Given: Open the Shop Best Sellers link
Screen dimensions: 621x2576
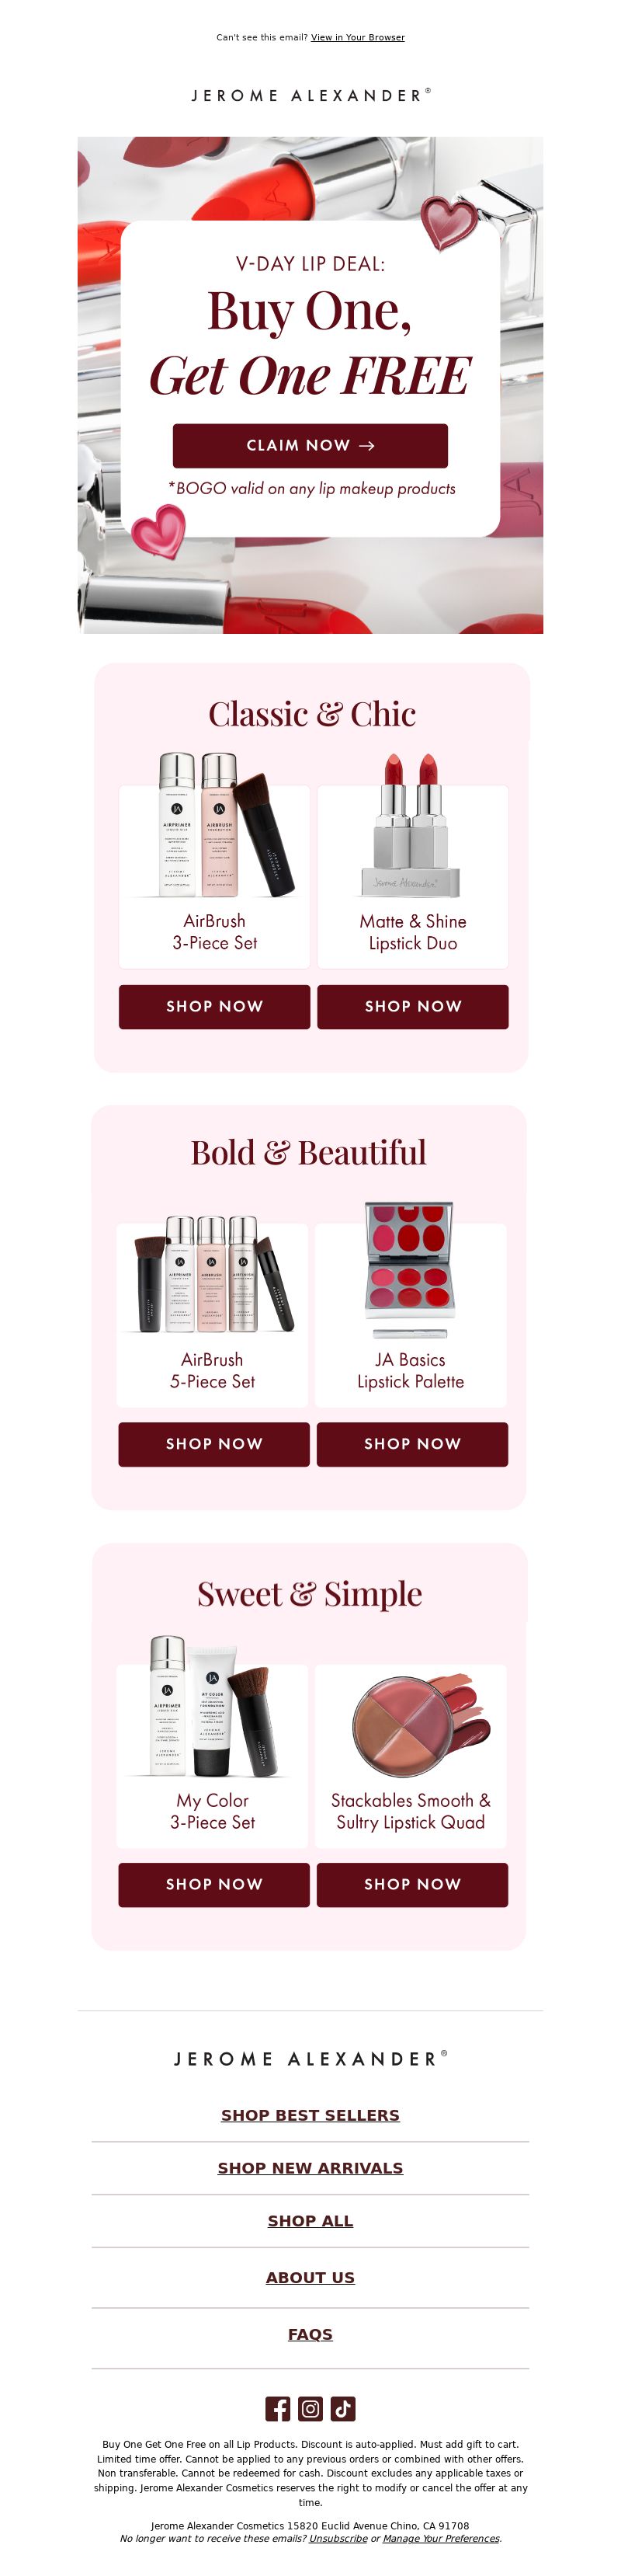Looking at the screenshot, I should pyautogui.click(x=310, y=2115).
